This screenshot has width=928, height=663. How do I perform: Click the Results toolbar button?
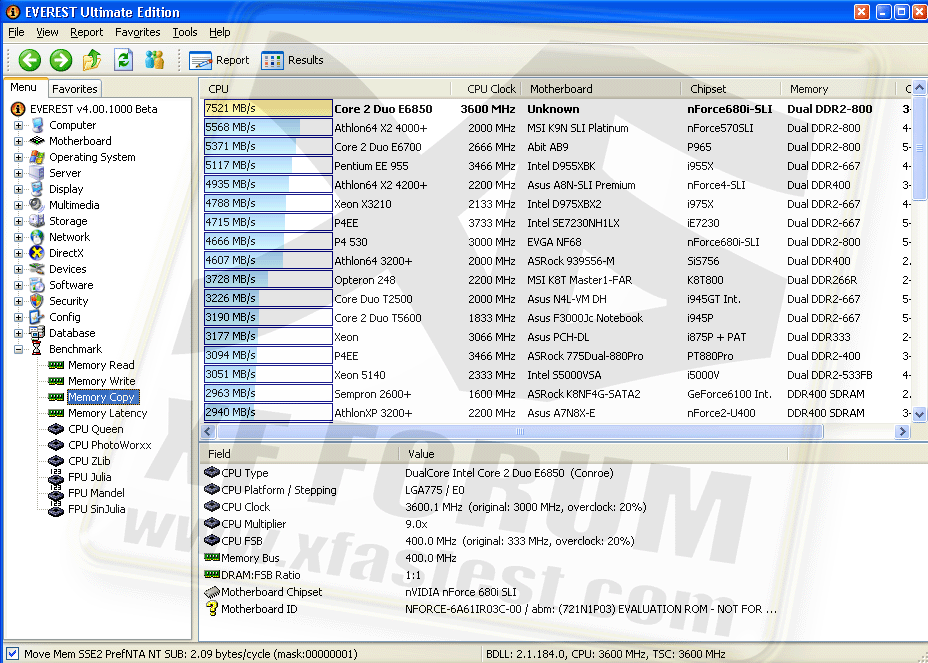point(292,60)
